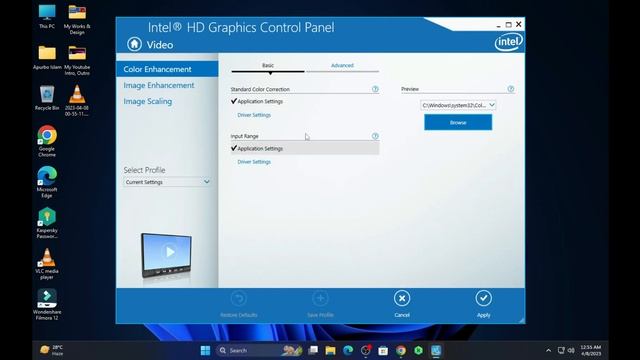Select Driver Settings under Standard Color Correction
The width and height of the screenshot is (640, 360).
tap(254, 115)
